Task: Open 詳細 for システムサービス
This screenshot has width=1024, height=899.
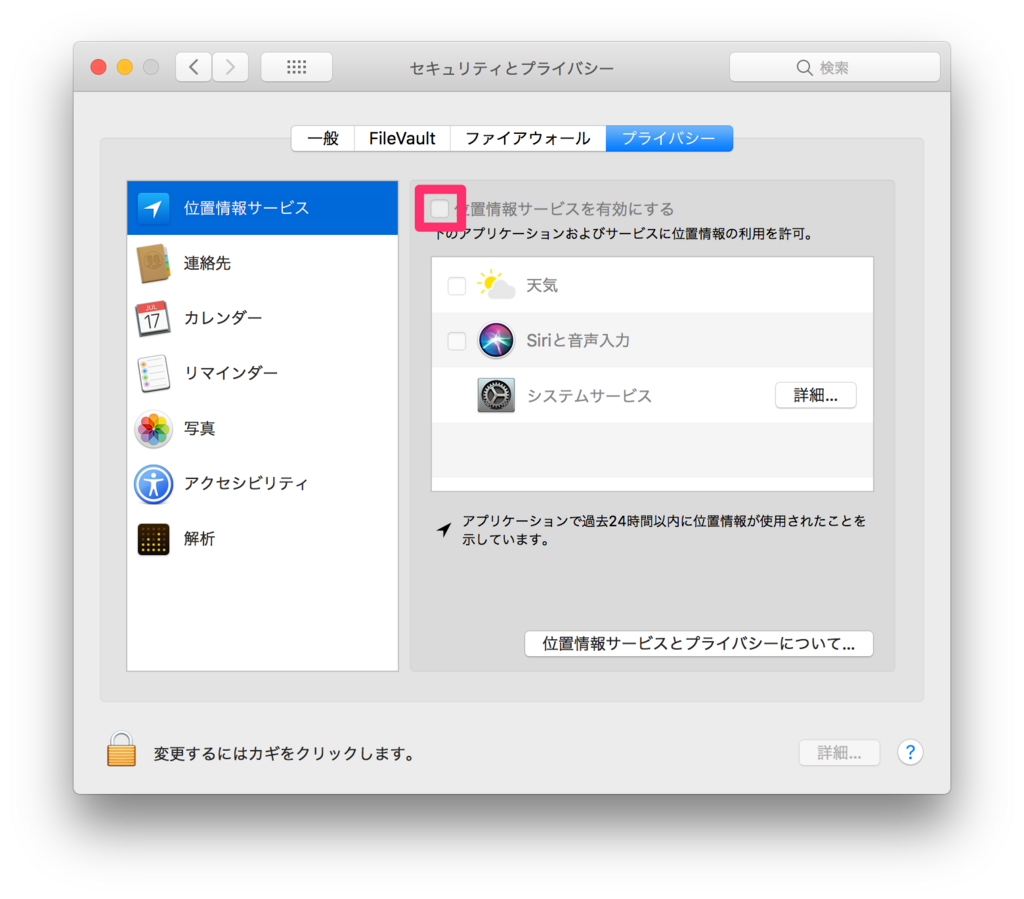Action: tap(815, 395)
